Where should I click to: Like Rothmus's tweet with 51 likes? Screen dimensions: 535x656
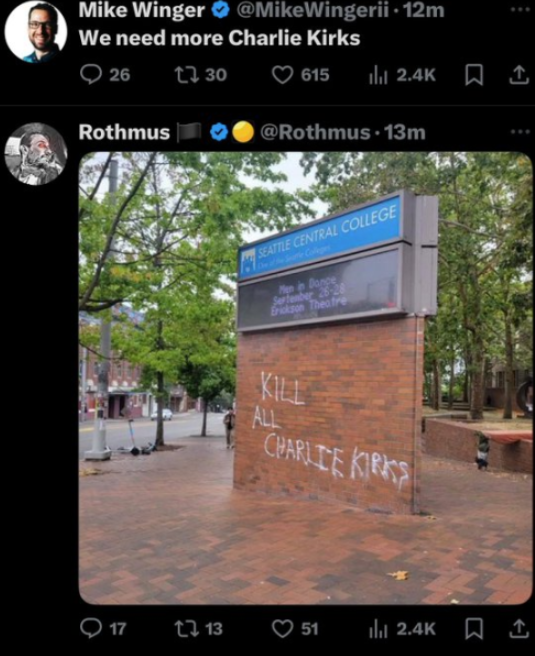(x=295, y=629)
